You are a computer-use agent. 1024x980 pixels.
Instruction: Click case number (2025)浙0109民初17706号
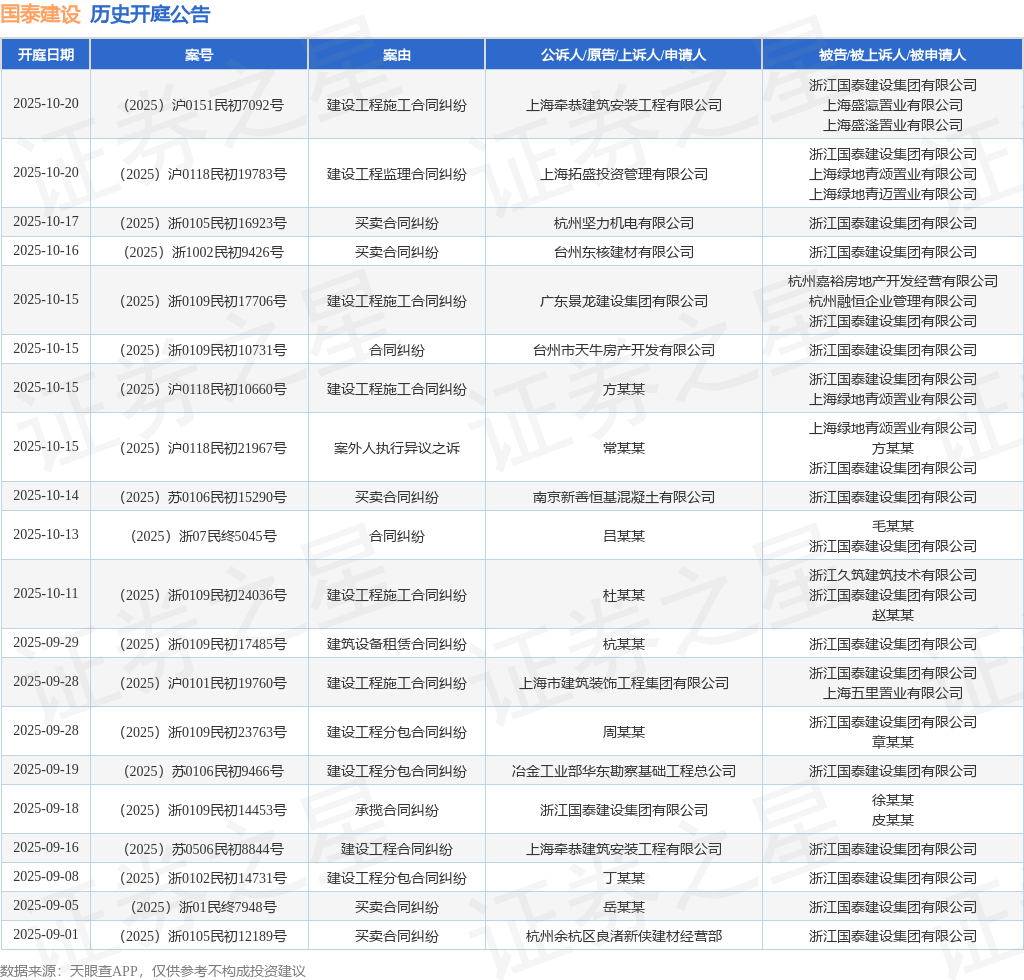204,301
